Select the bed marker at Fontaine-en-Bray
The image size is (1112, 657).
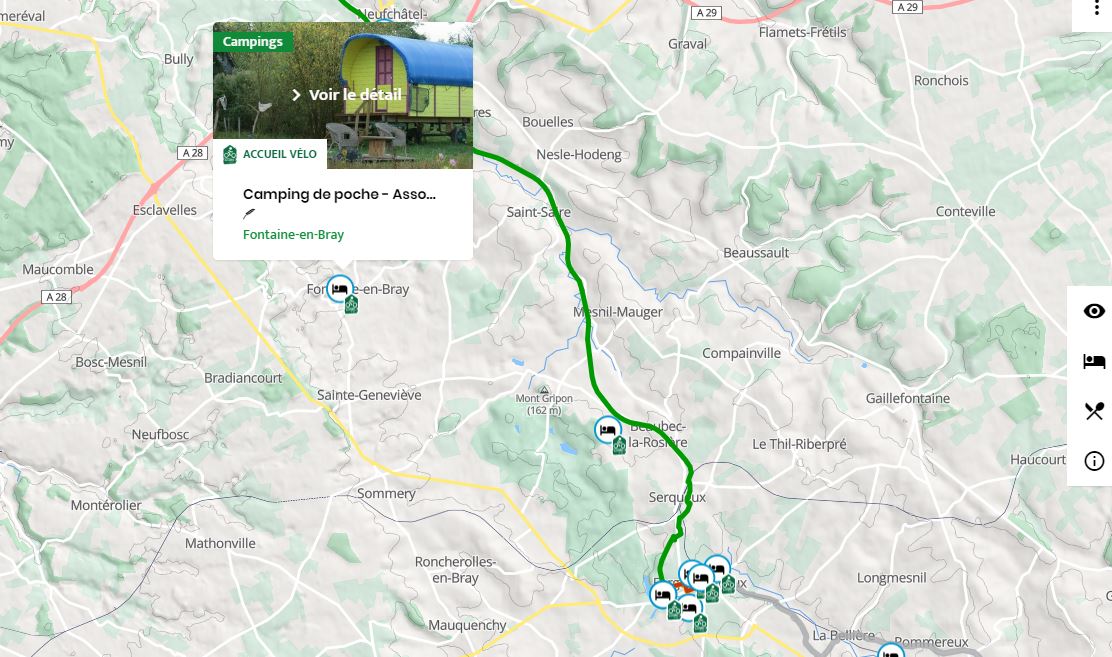tap(340, 289)
